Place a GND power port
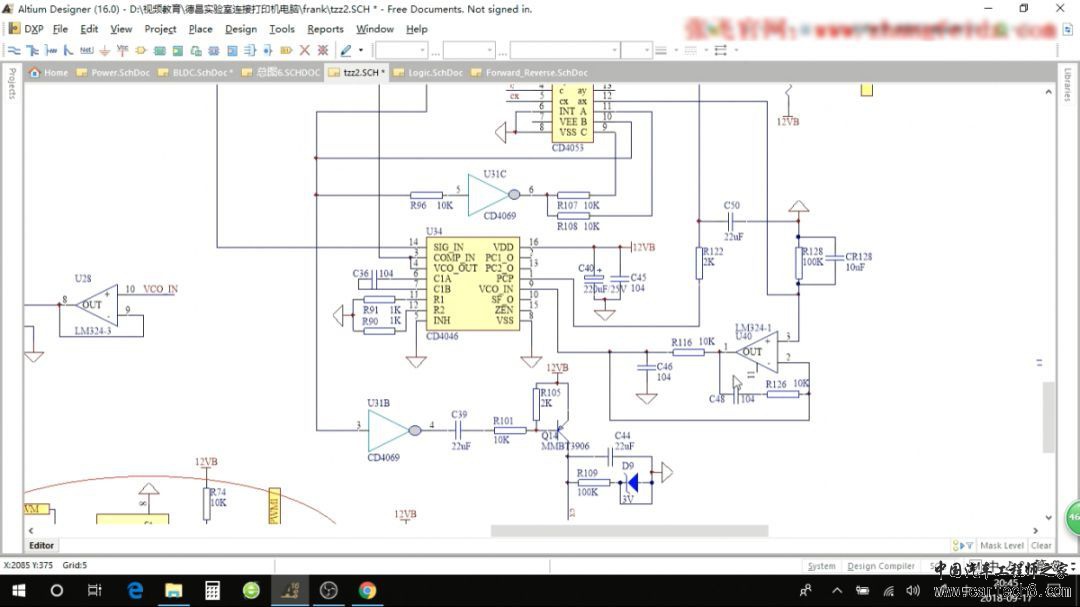The height and width of the screenshot is (607, 1080). click(x=105, y=50)
